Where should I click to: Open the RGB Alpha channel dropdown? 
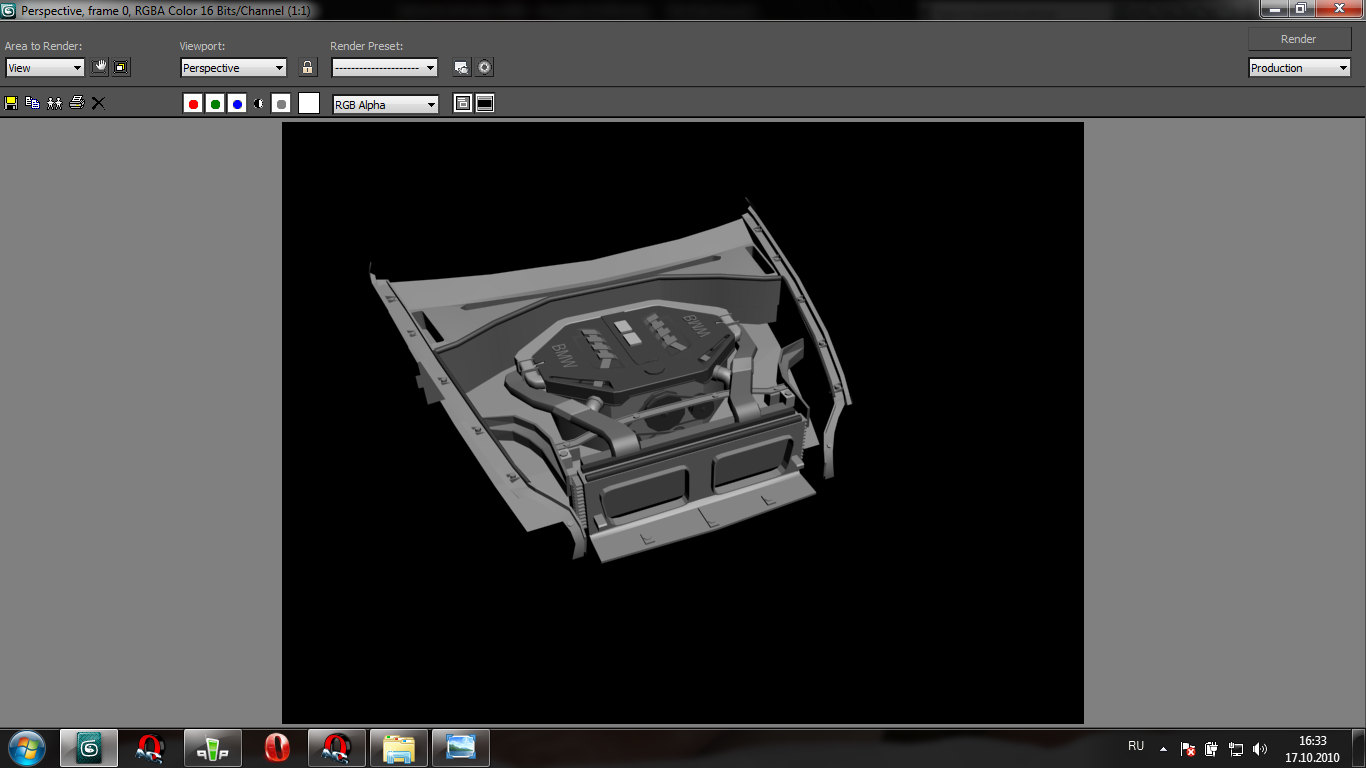[x=386, y=105]
